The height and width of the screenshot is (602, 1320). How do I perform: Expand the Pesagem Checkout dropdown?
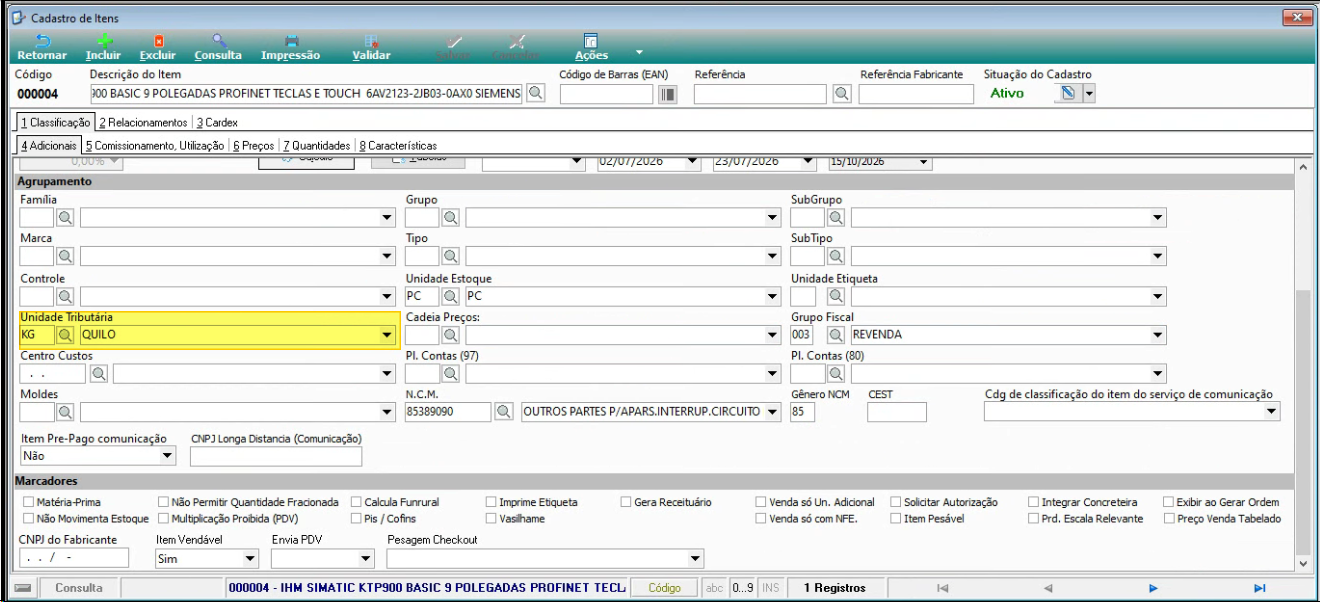click(696, 559)
